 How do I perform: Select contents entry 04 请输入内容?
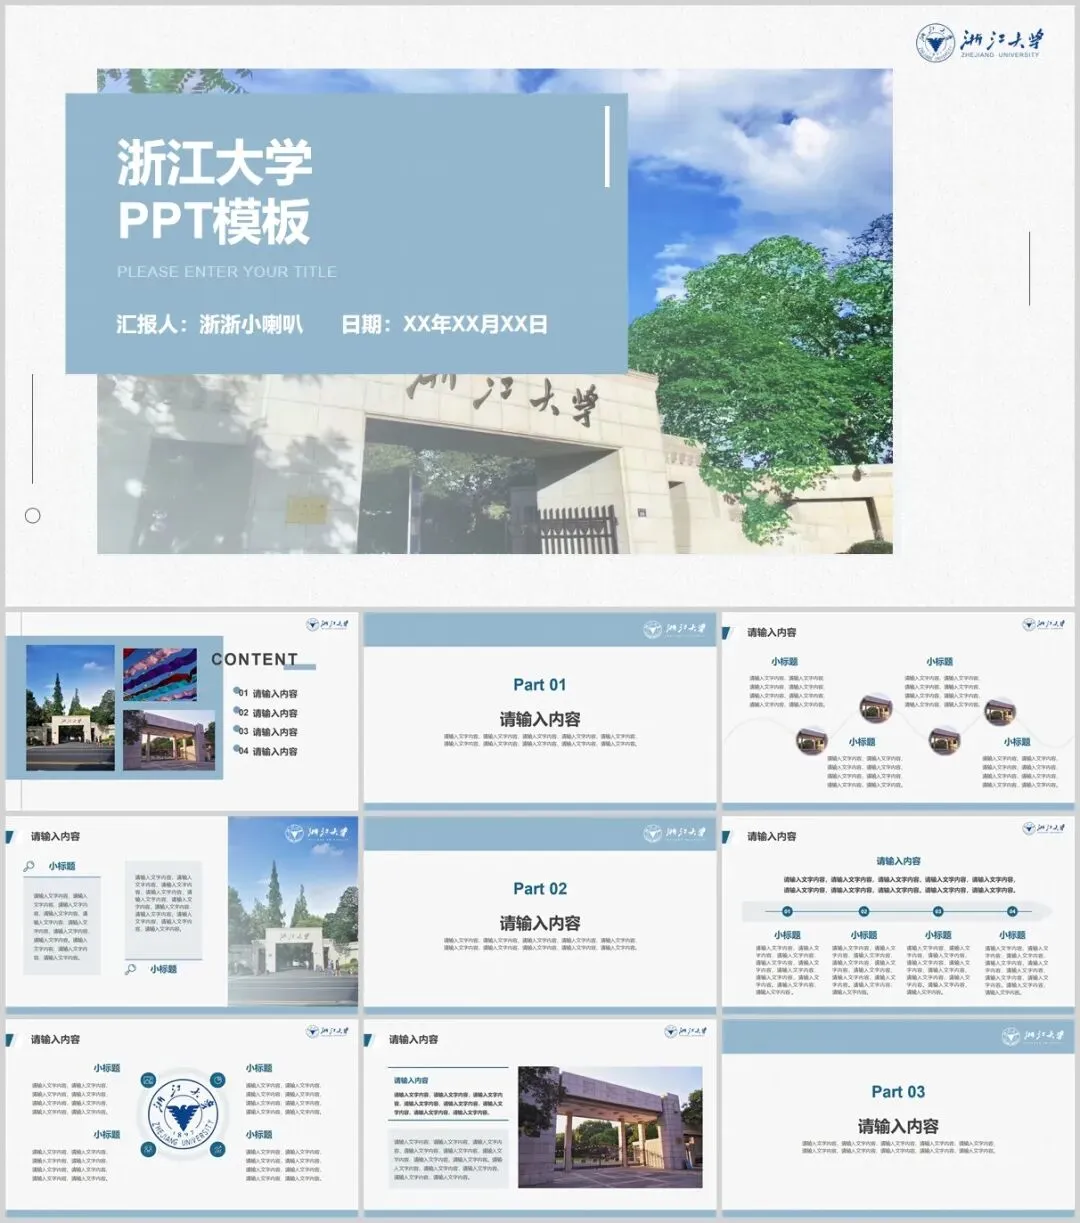(267, 751)
